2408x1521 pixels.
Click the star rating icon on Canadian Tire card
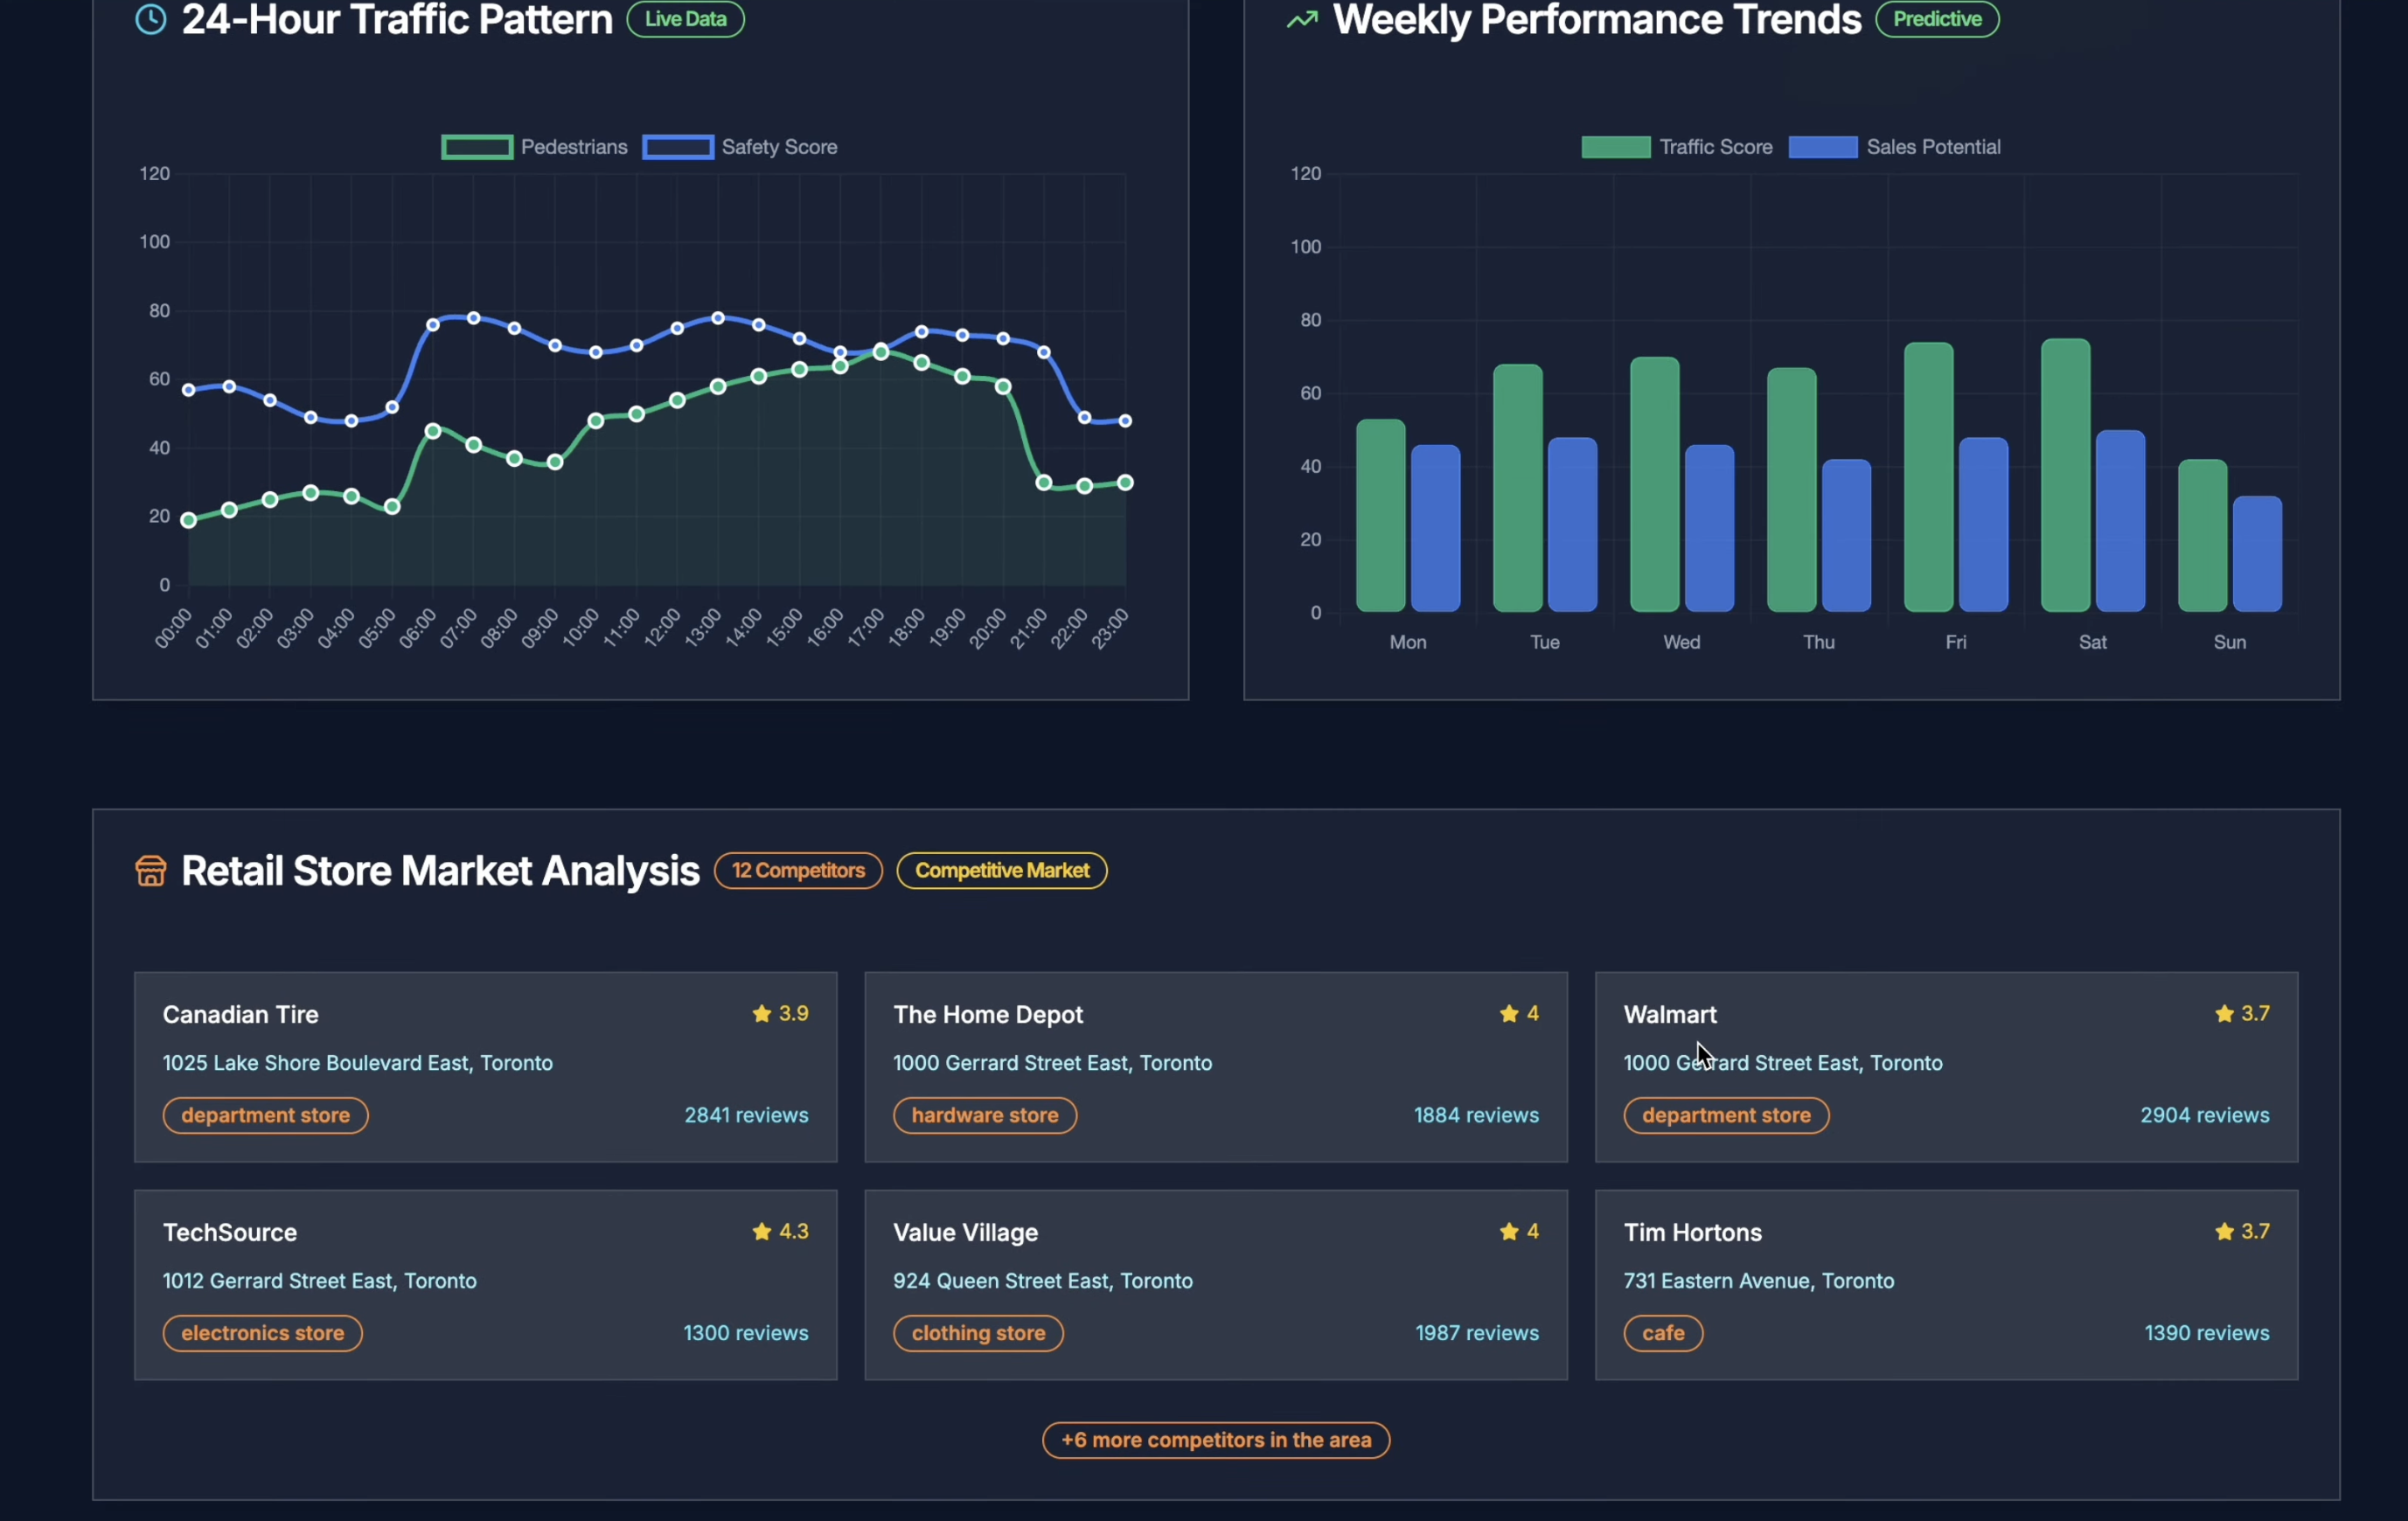762,1014
